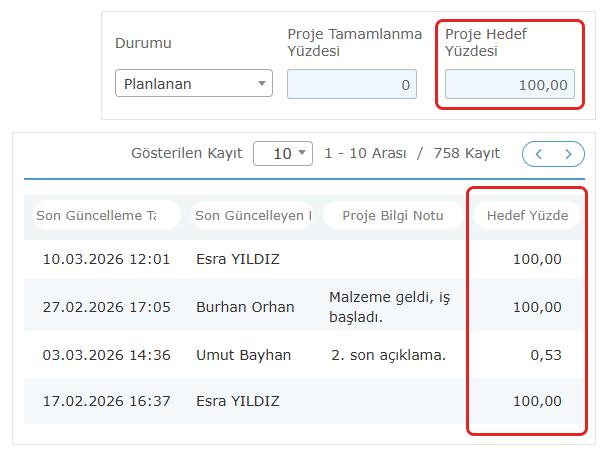608x459 pixels.
Task: Expand the Gösterilen Kayıt page size dropdown
Action: 283,154
